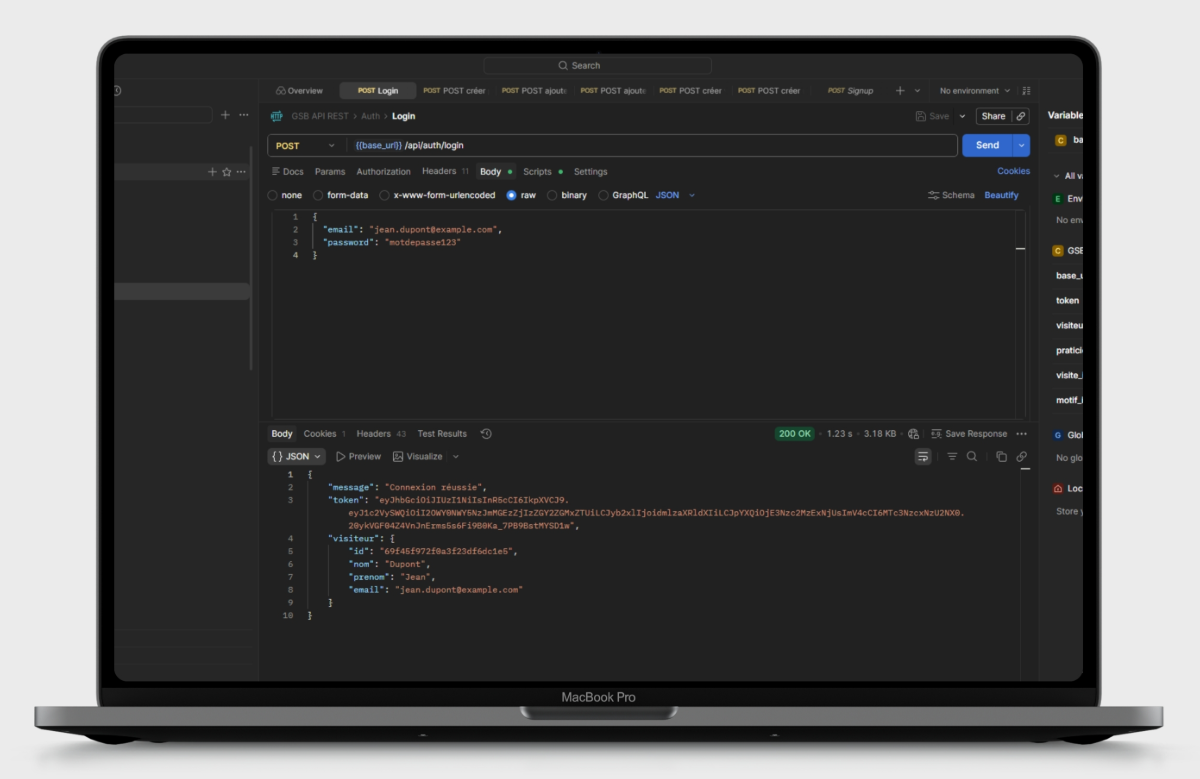Open the Authorization tab
This screenshot has width=1200, height=779.
384,172
